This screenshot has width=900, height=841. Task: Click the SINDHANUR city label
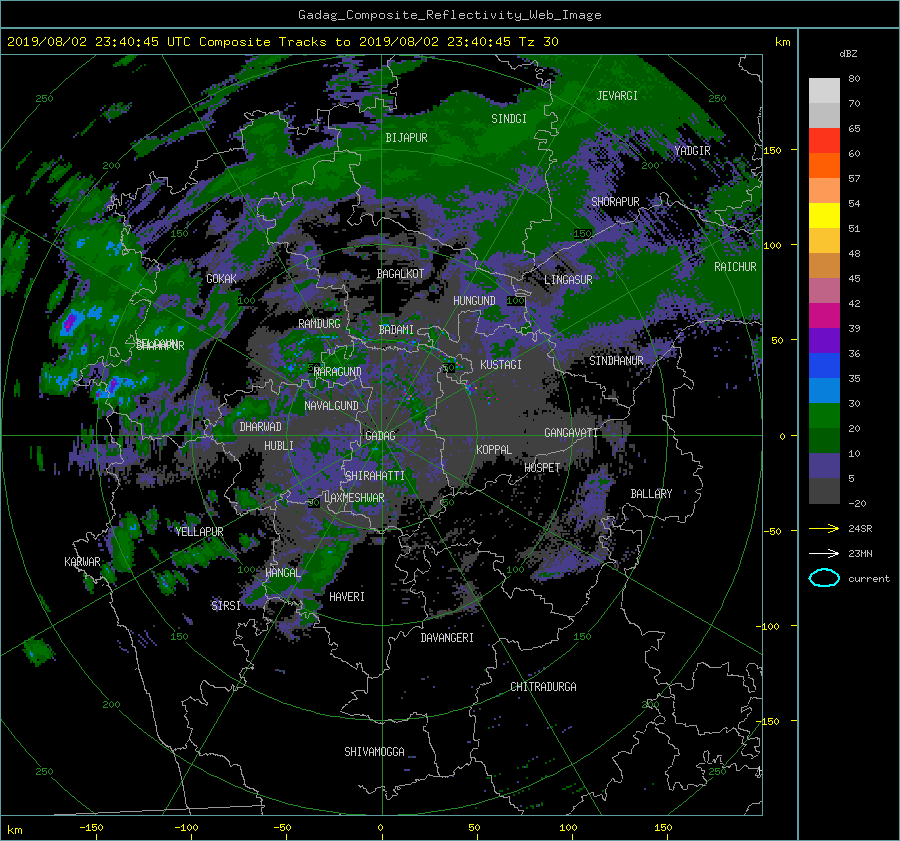616,361
